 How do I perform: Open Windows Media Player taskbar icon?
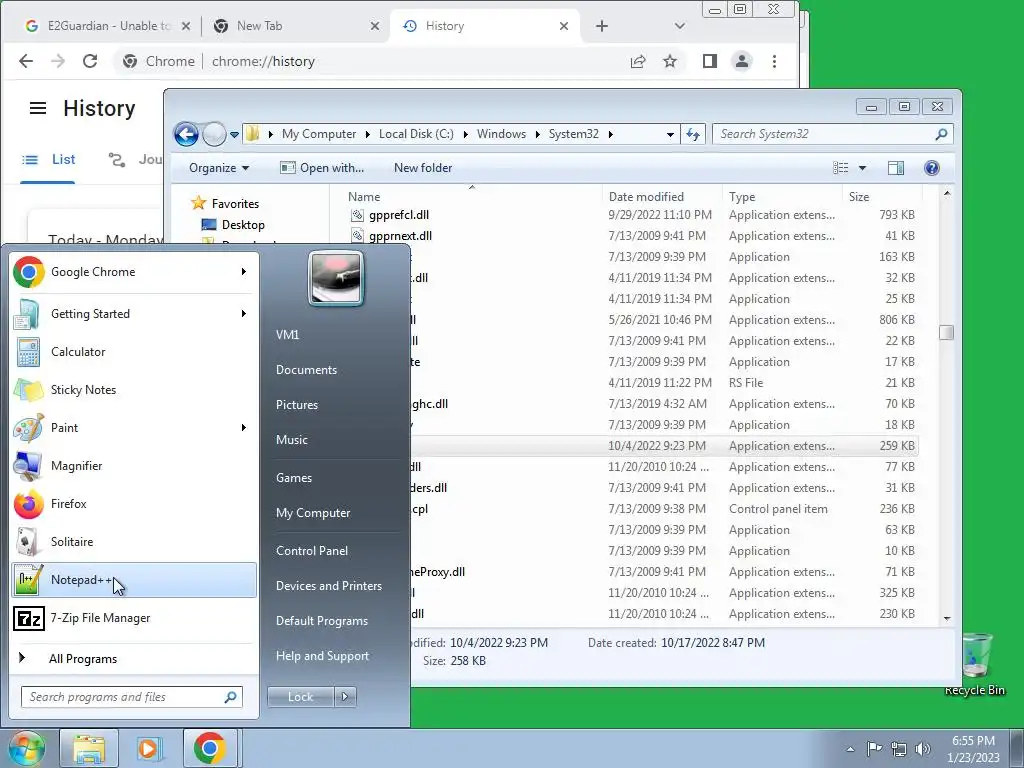click(x=149, y=748)
